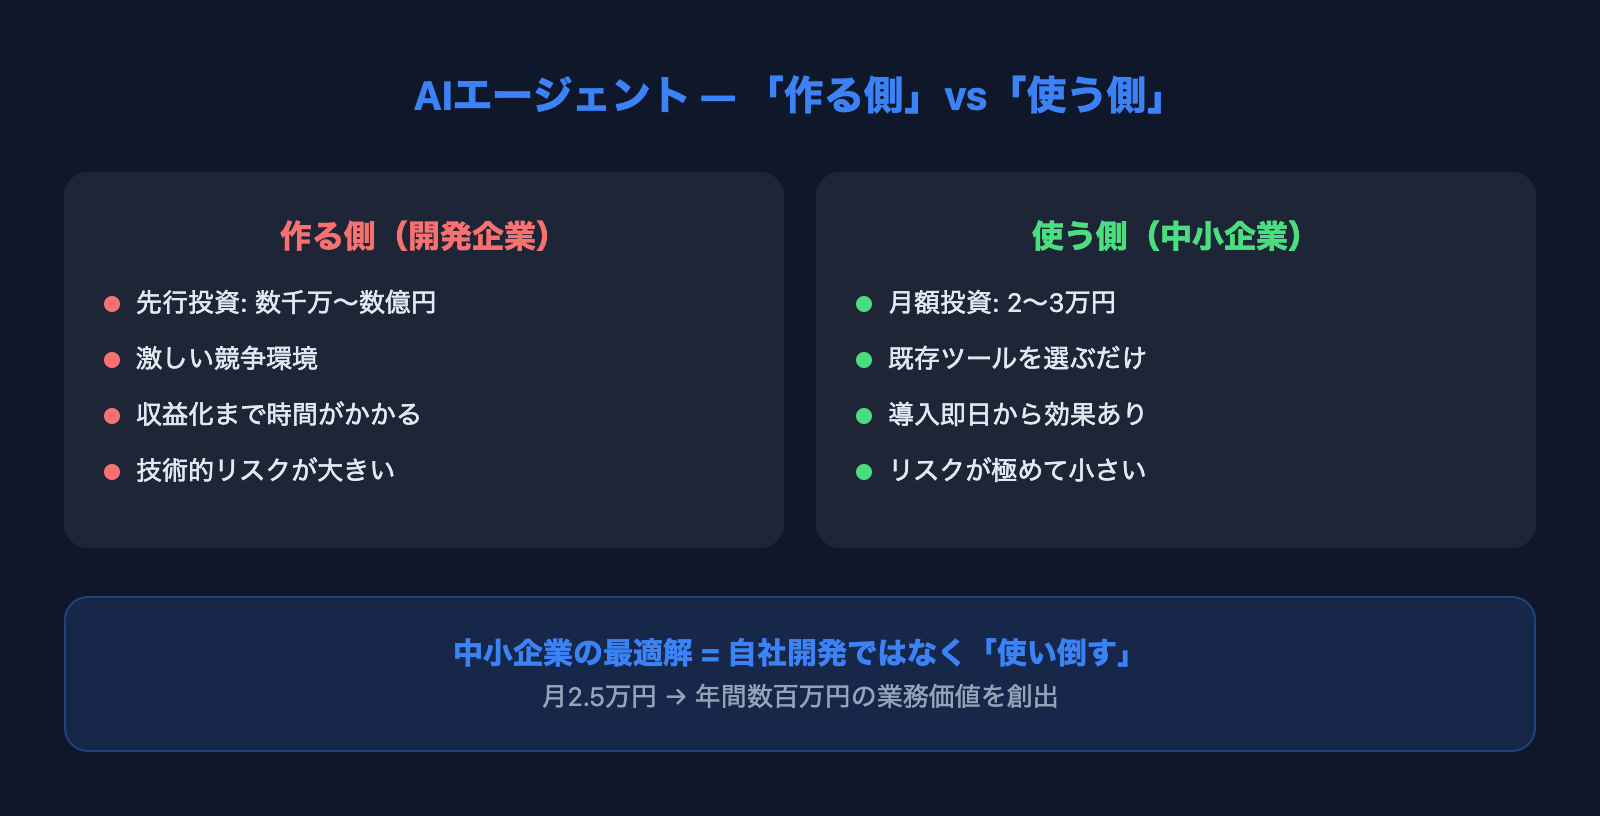Click the red bullet beside "収益化まで時間がかかる"
The width and height of the screenshot is (1600, 816).
[112, 416]
